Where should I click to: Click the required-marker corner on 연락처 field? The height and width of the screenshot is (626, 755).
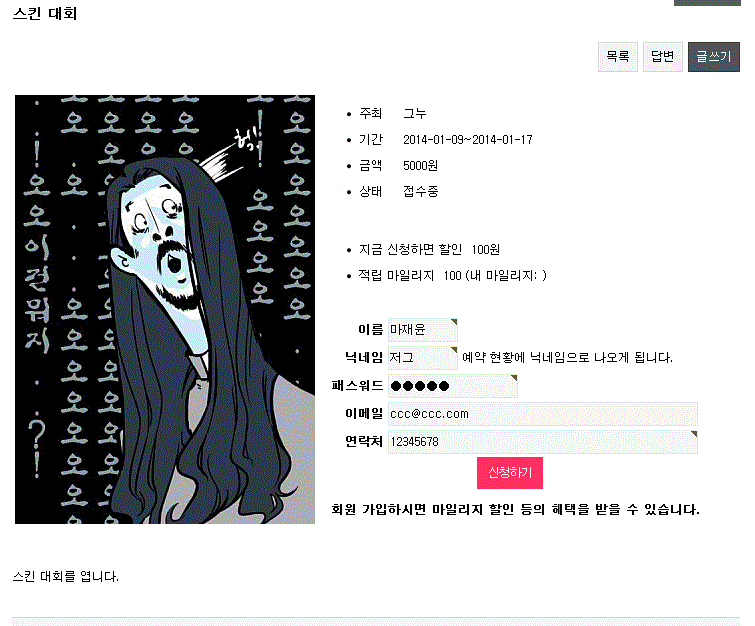point(694,434)
